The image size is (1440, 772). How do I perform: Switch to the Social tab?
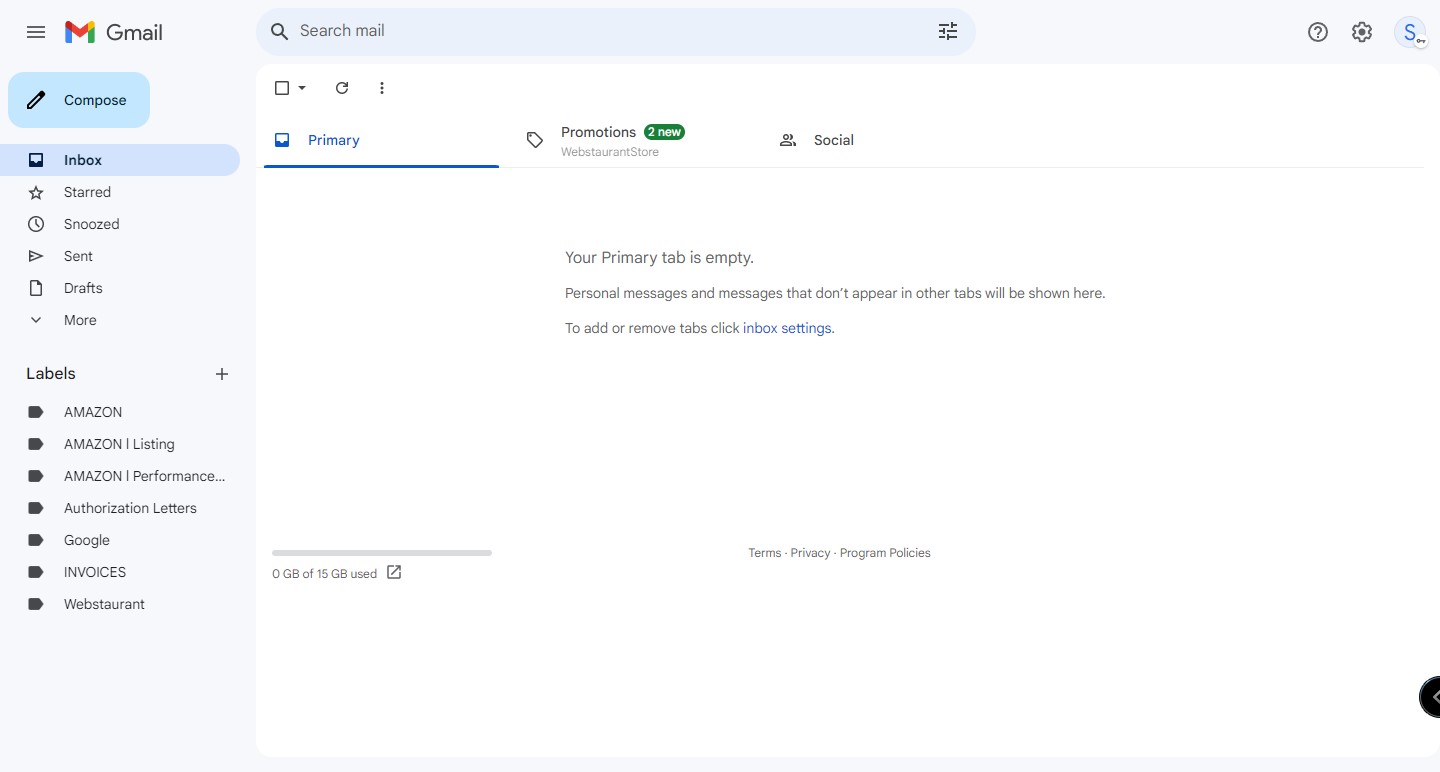coord(887,140)
